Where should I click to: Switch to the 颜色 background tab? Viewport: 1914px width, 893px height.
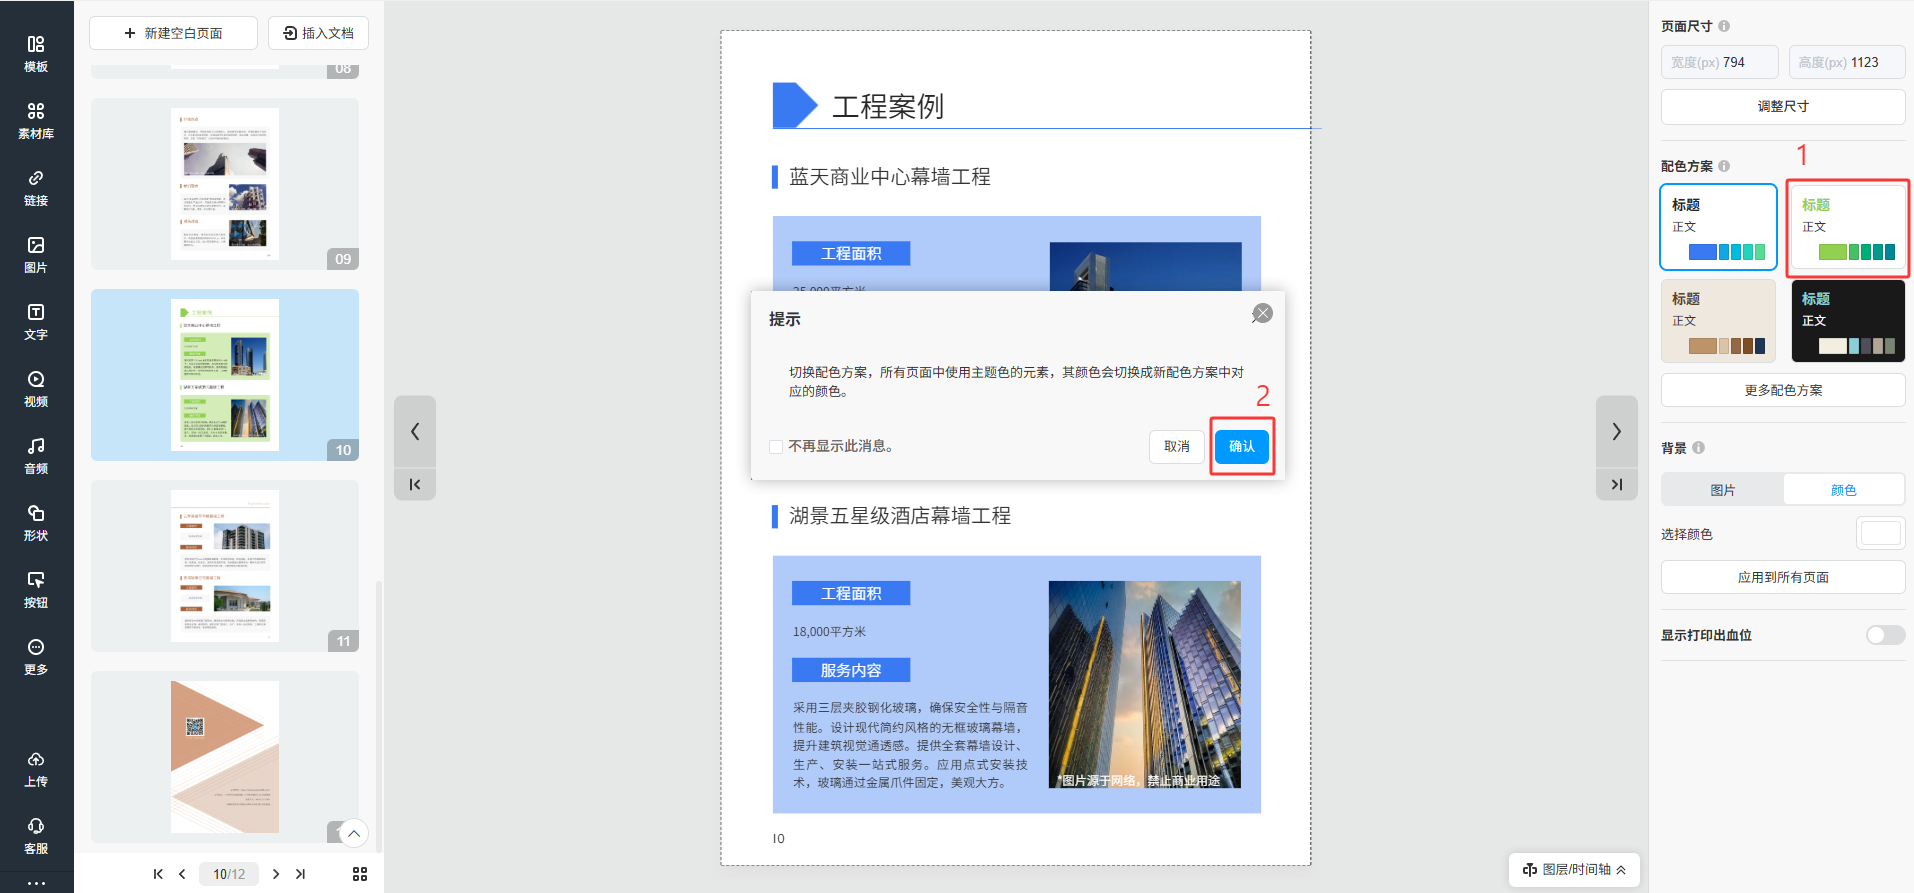click(x=1843, y=490)
